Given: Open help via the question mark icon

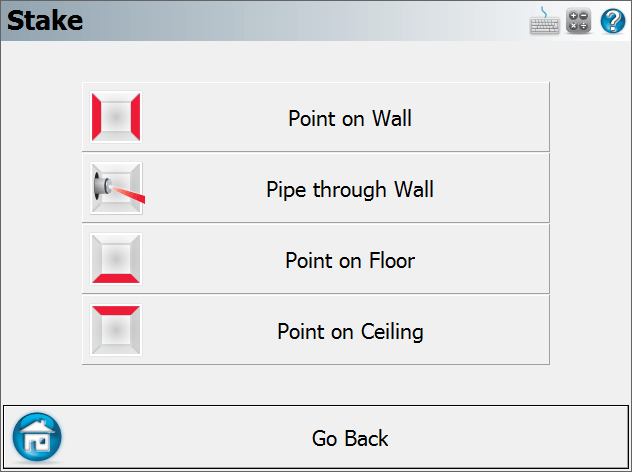Looking at the screenshot, I should (613, 21).
